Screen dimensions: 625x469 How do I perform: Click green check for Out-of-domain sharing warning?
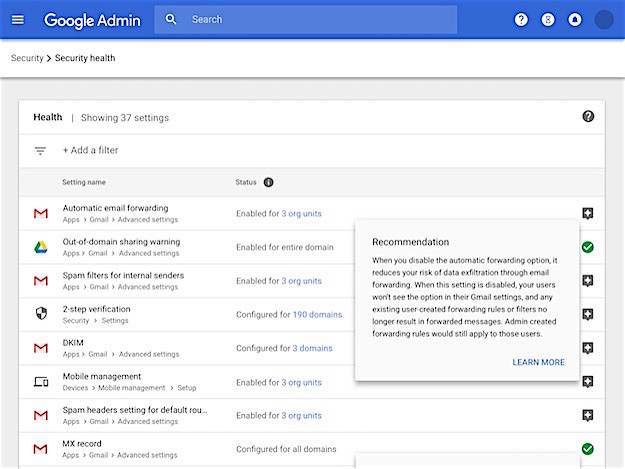[588, 247]
